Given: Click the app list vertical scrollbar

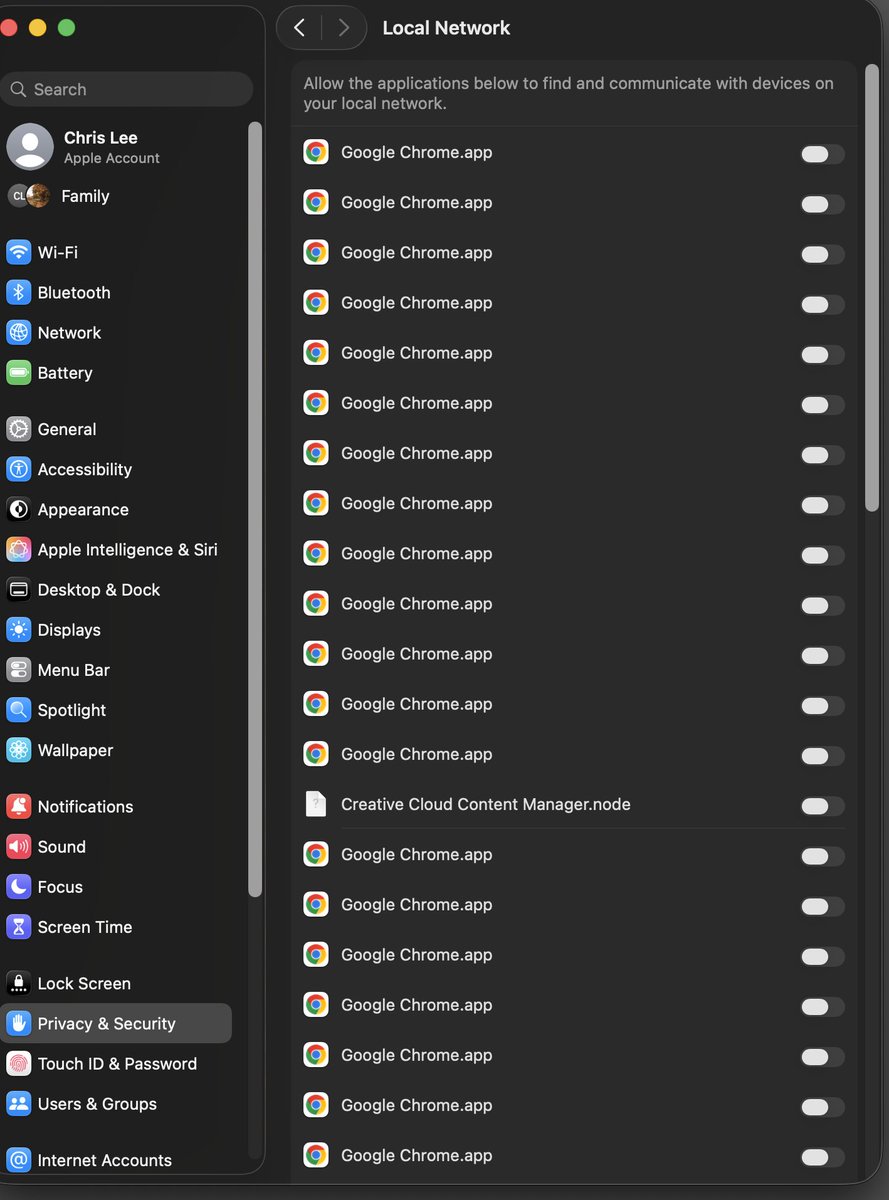Looking at the screenshot, I should point(871,288).
